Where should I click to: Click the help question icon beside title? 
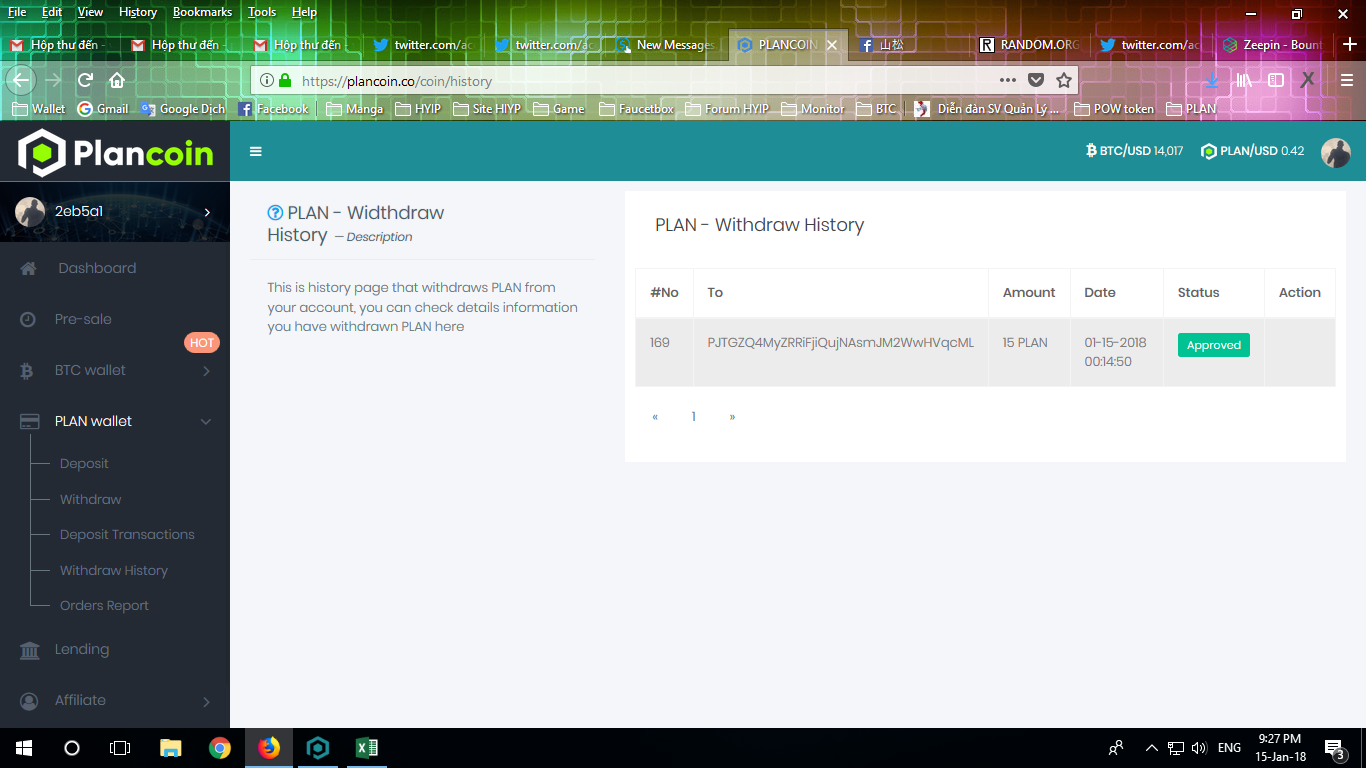pos(275,212)
